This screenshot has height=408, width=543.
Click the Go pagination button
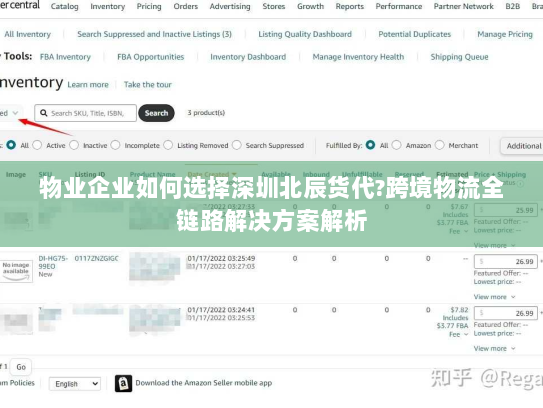(21, 367)
